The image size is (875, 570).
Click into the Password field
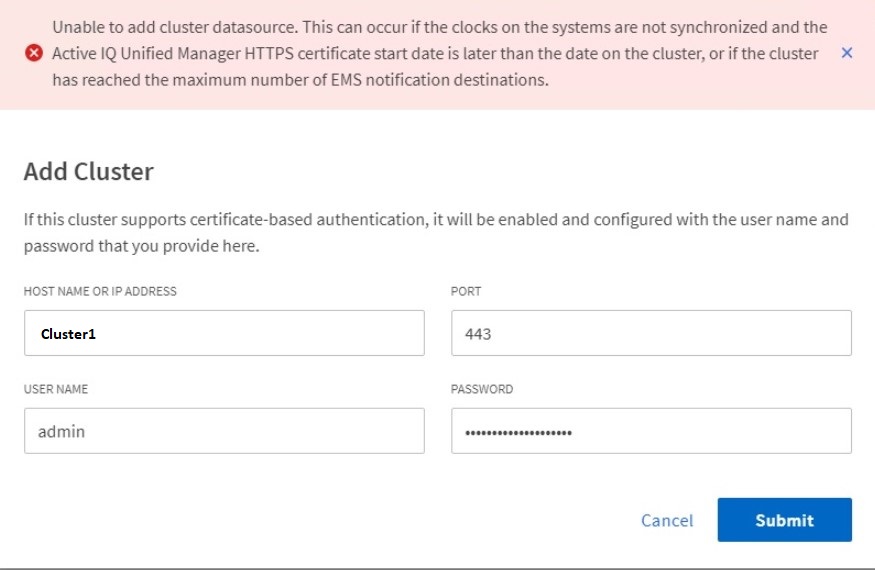tap(651, 431)
